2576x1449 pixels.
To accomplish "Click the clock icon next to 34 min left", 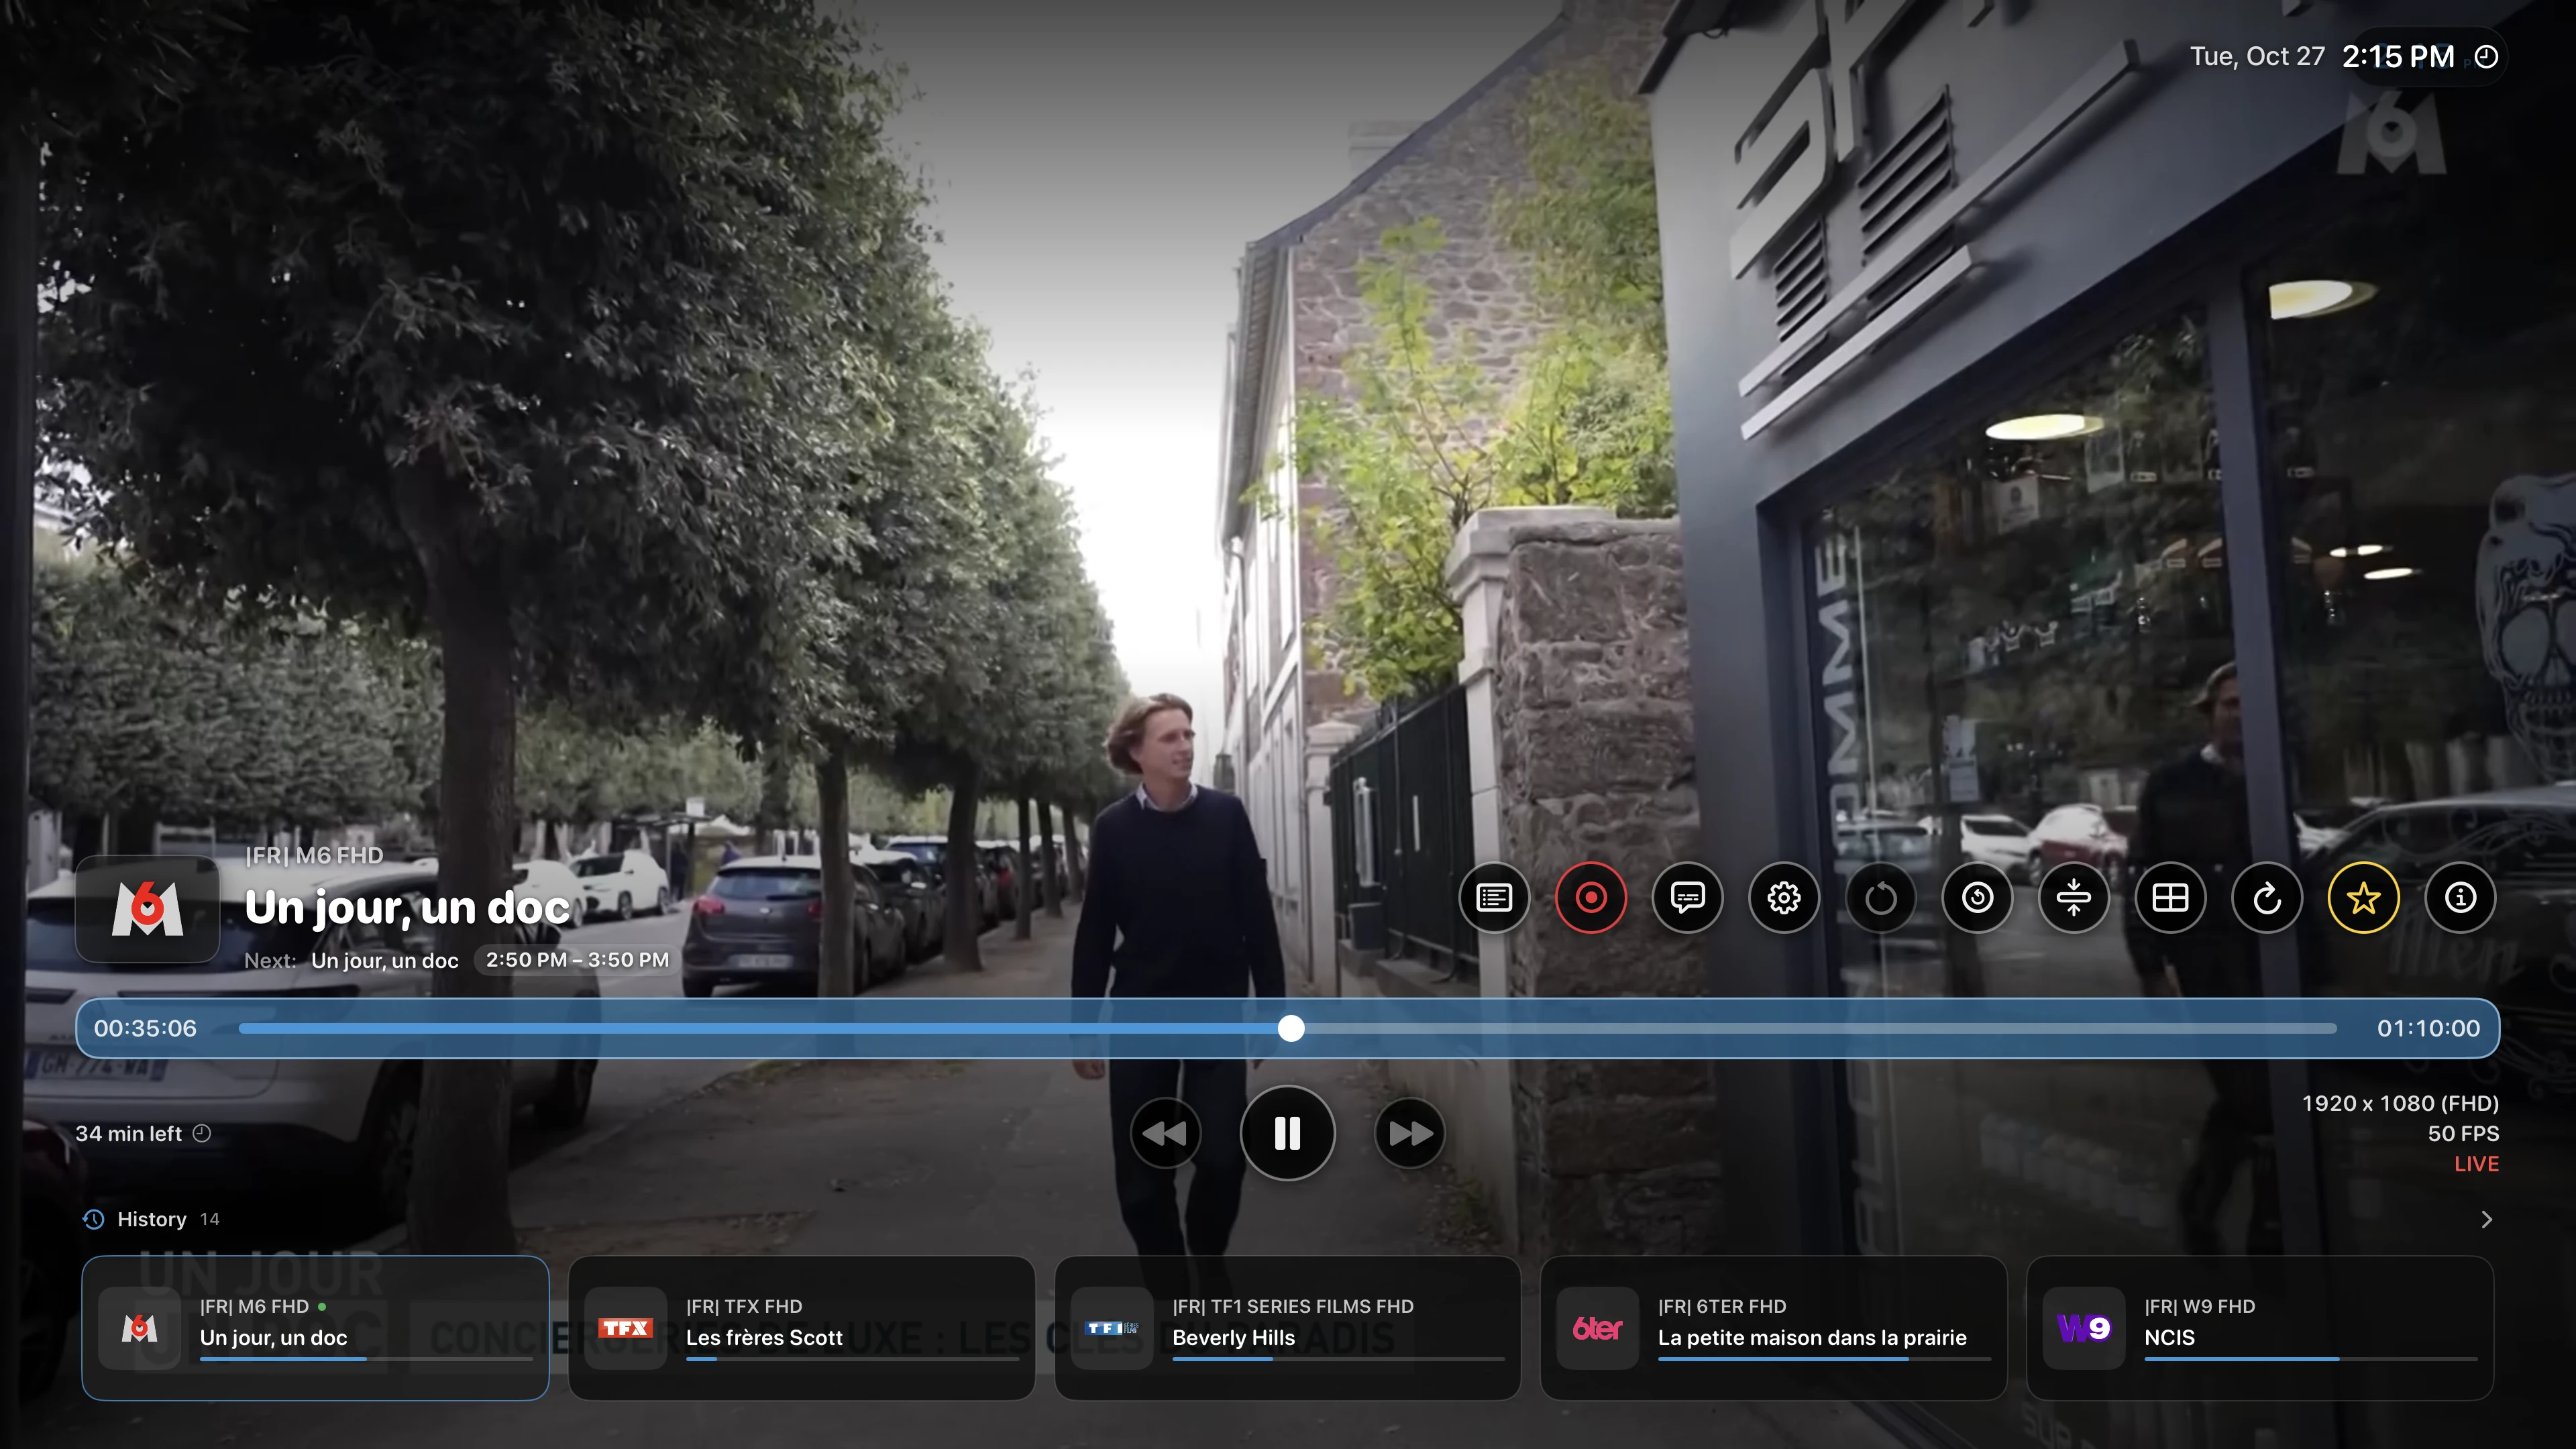I will coord(202,1133).
